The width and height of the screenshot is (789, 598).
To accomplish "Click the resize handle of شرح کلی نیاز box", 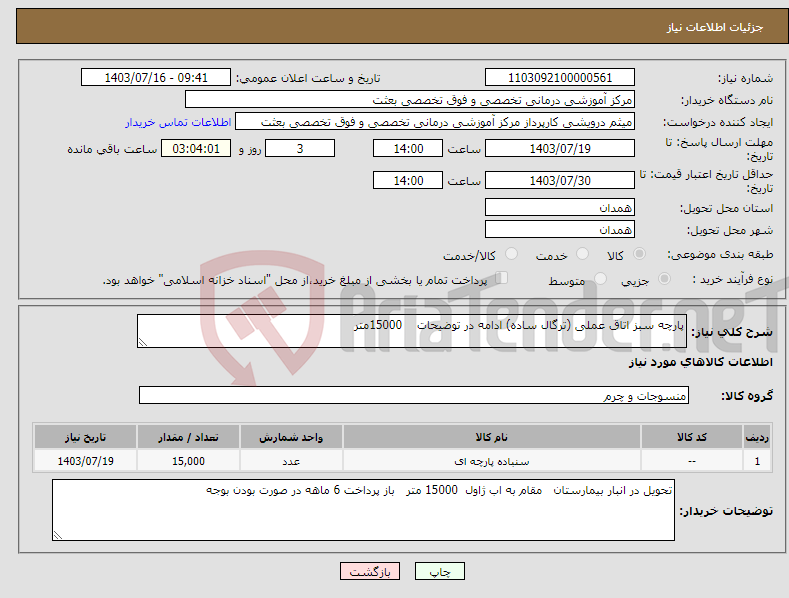I will point(143,342).
